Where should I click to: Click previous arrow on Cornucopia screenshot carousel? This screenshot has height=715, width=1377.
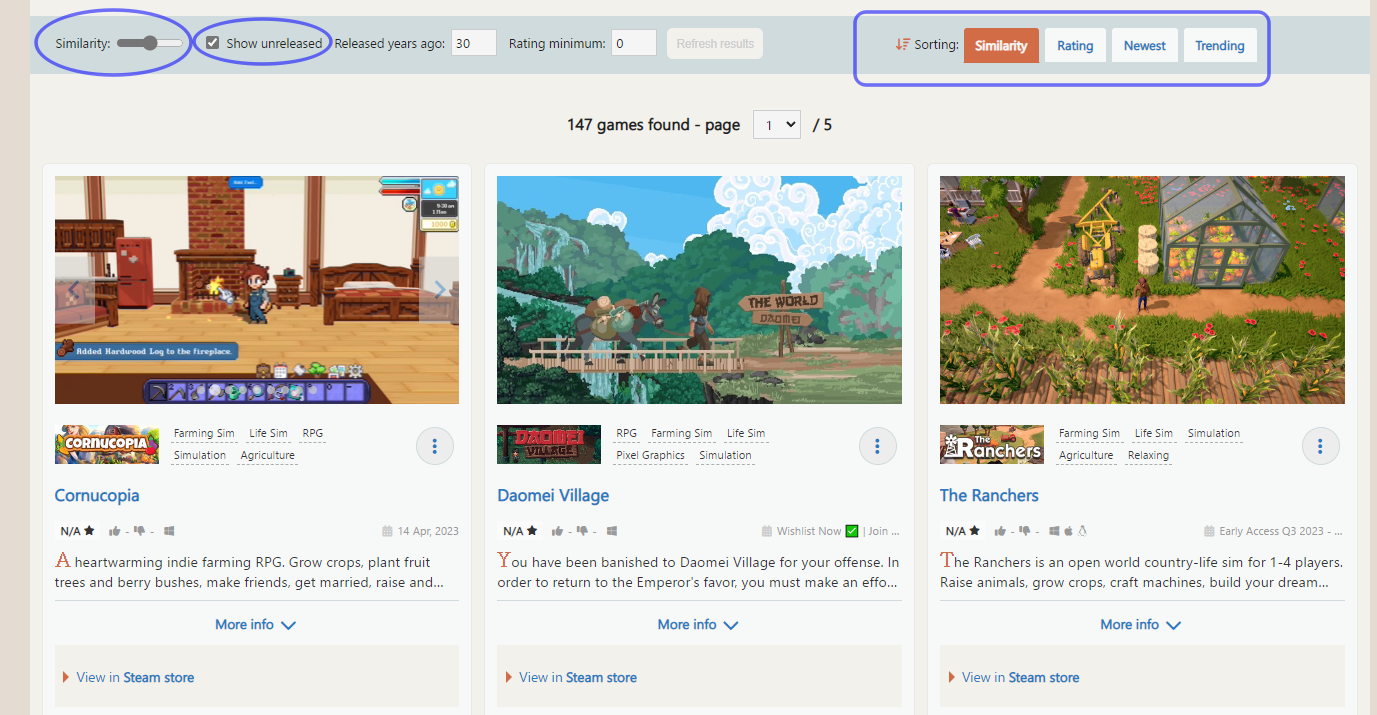[74, 290]
